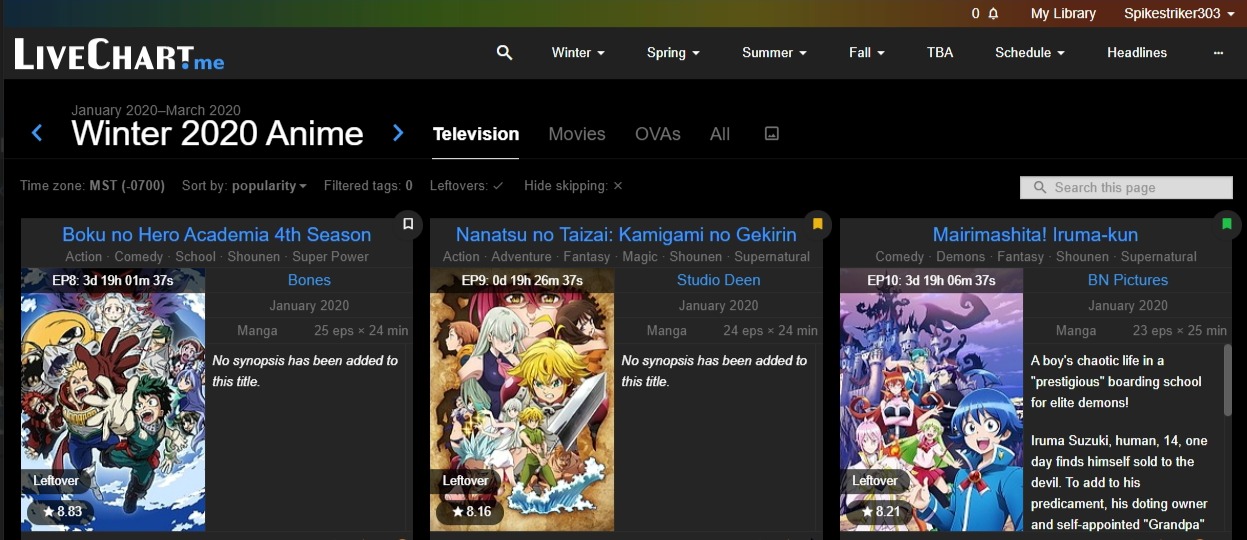Open Boku no Hero Academia 4th Season title

(x=217, y=235)
